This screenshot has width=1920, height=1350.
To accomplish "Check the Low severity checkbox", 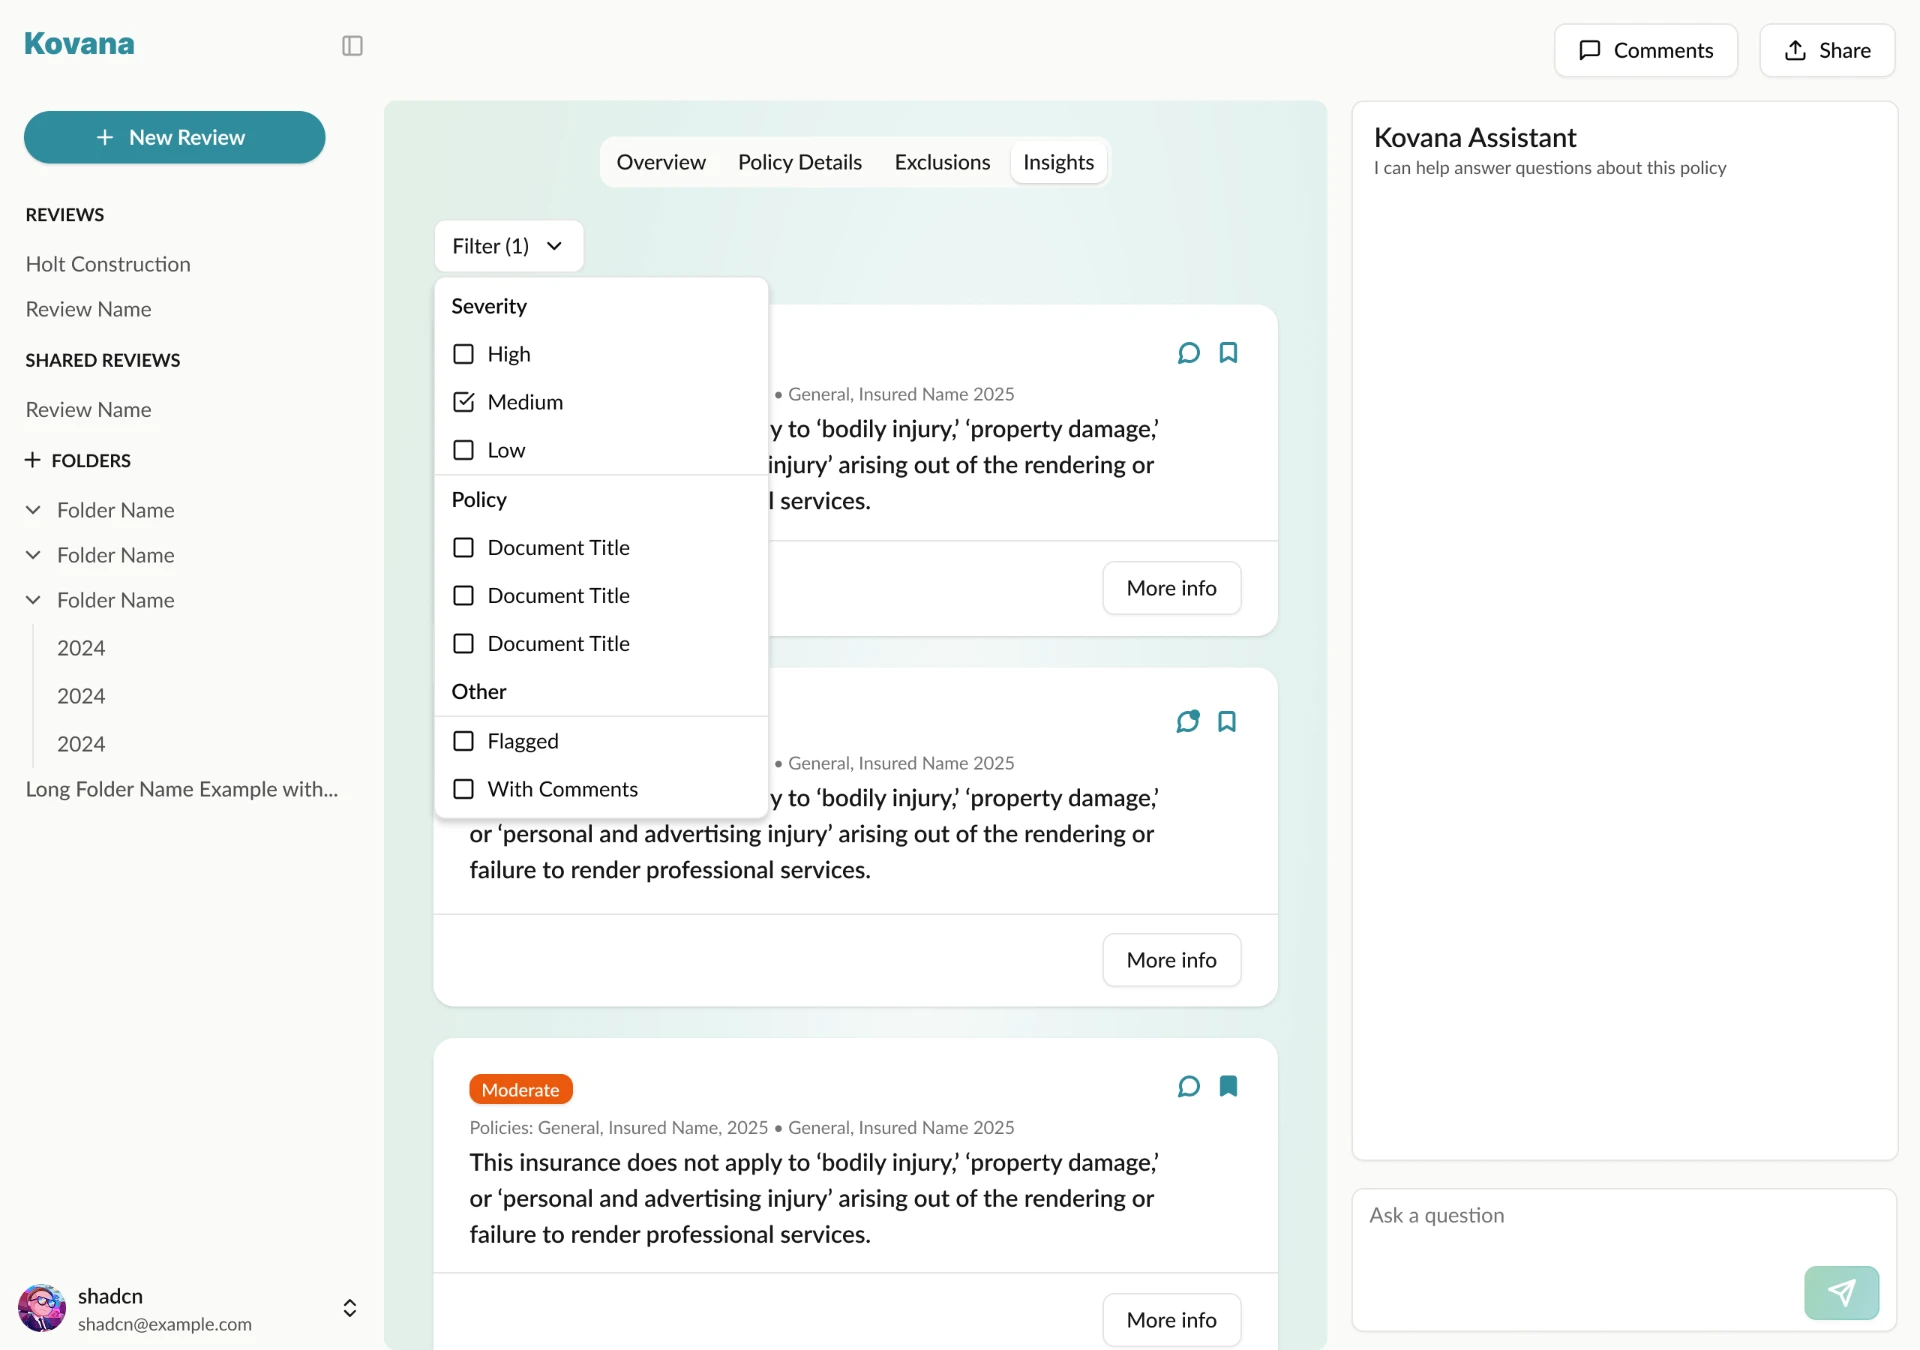I will [463, 450].
